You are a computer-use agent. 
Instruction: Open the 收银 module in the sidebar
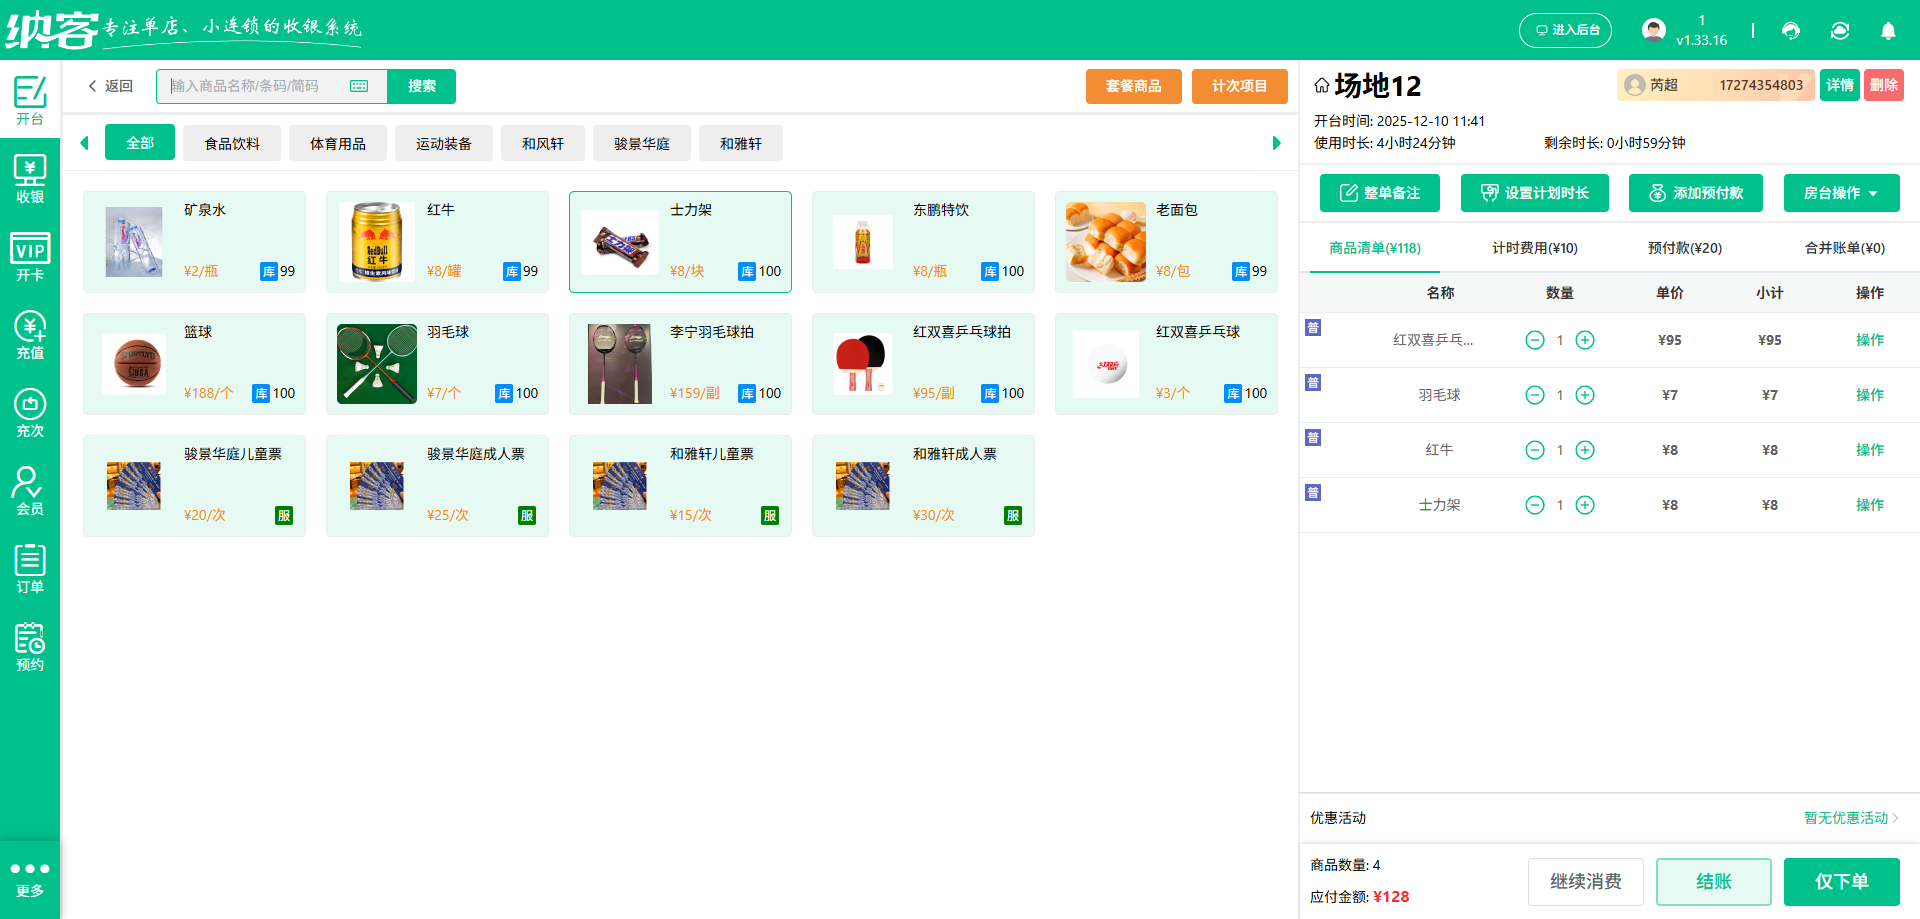pos(30,180)
